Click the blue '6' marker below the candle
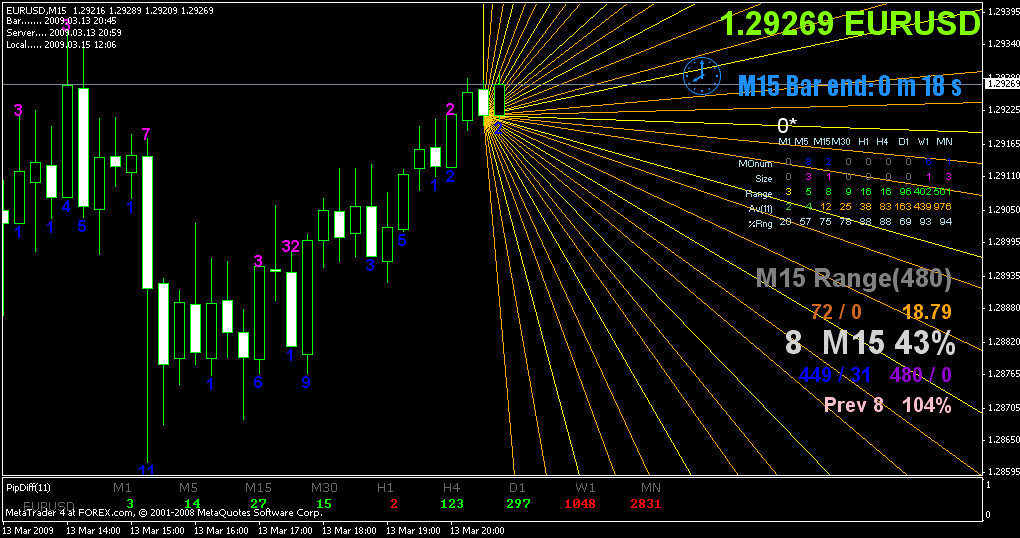The height and width of the screenshot is (538, 1020). (x=258, y=382)
